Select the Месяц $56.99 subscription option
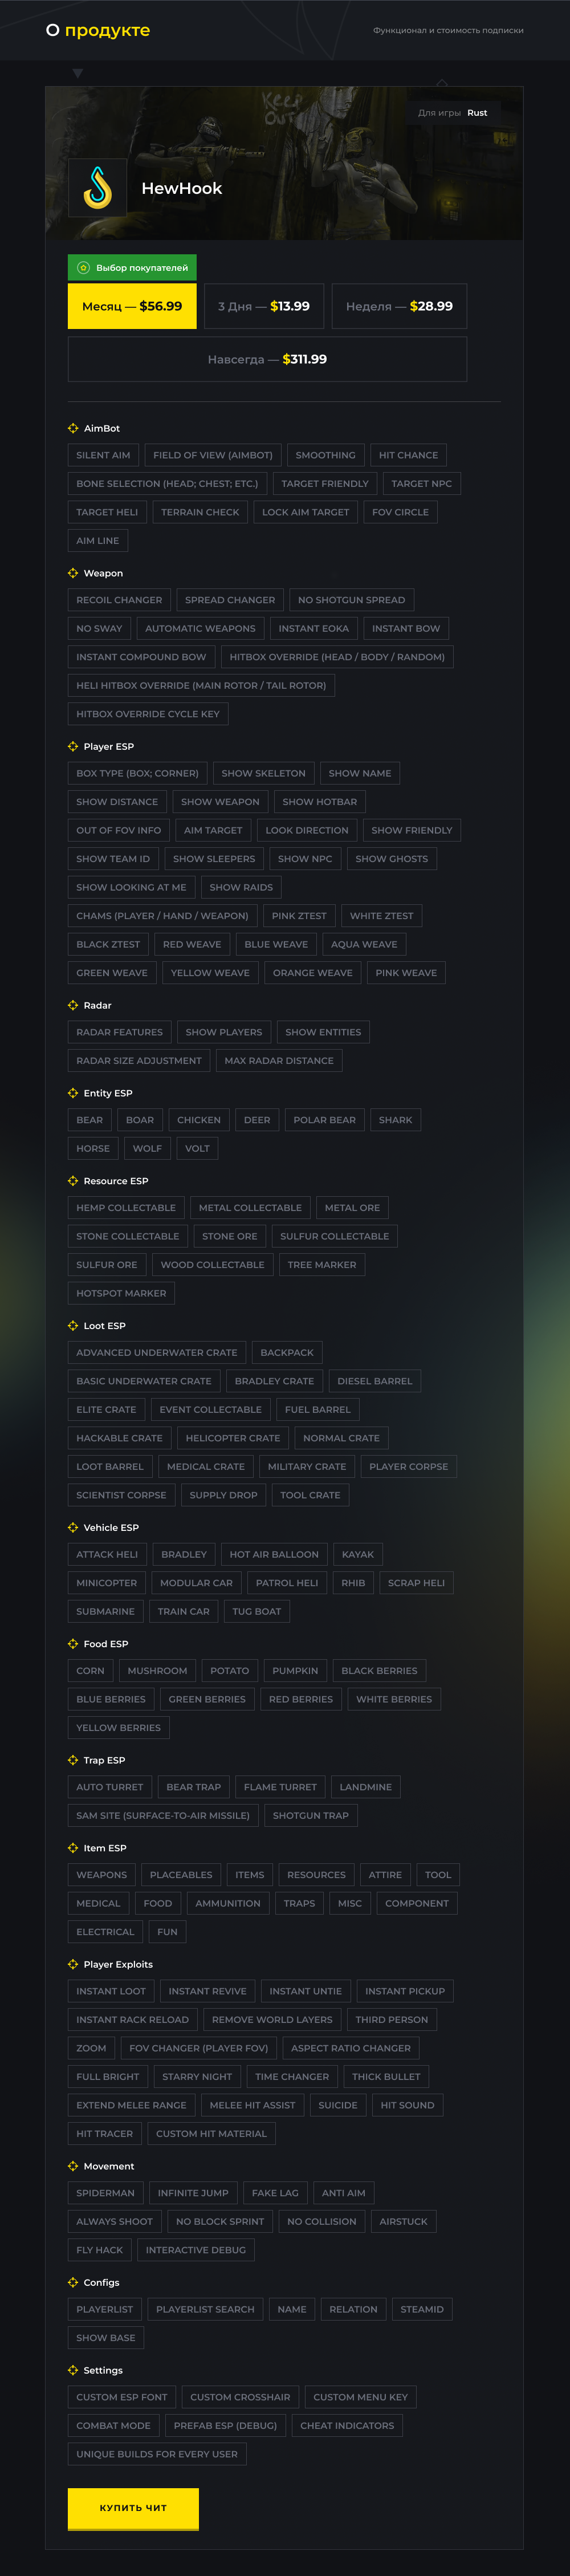Viewport: 570px width, 2576px height. click(132, 306)
